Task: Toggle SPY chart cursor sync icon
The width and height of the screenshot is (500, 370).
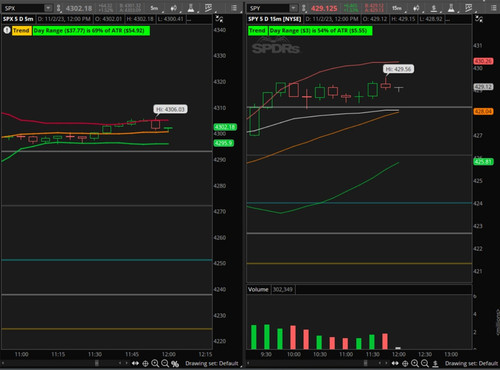Action: pyautogui.click(x=479, y=19)
